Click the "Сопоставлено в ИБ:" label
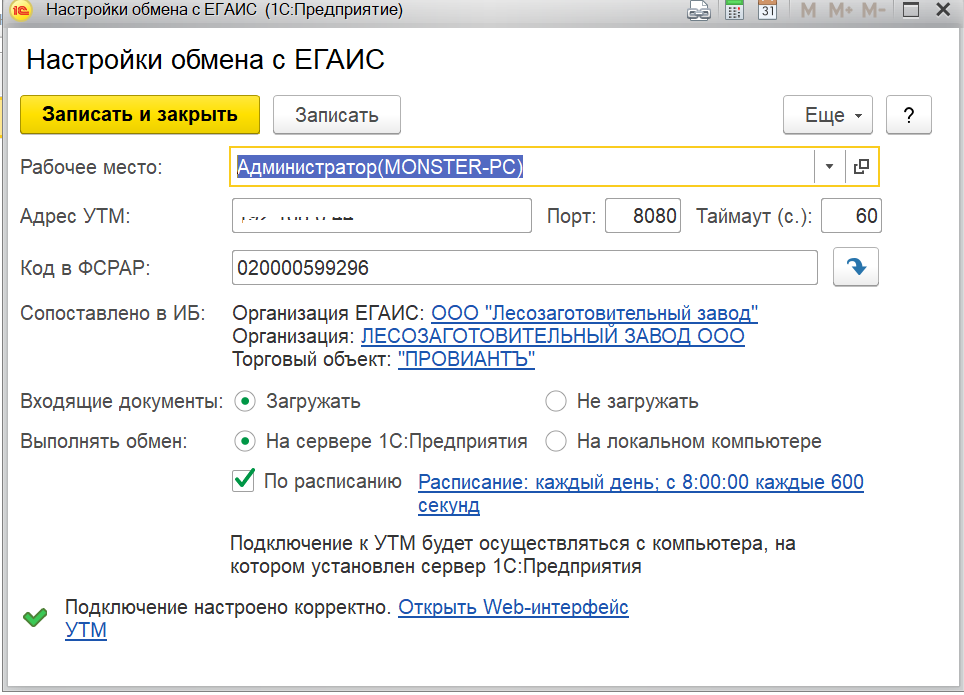964x695 pixels. pyautogui.click(x=113, y=313)
